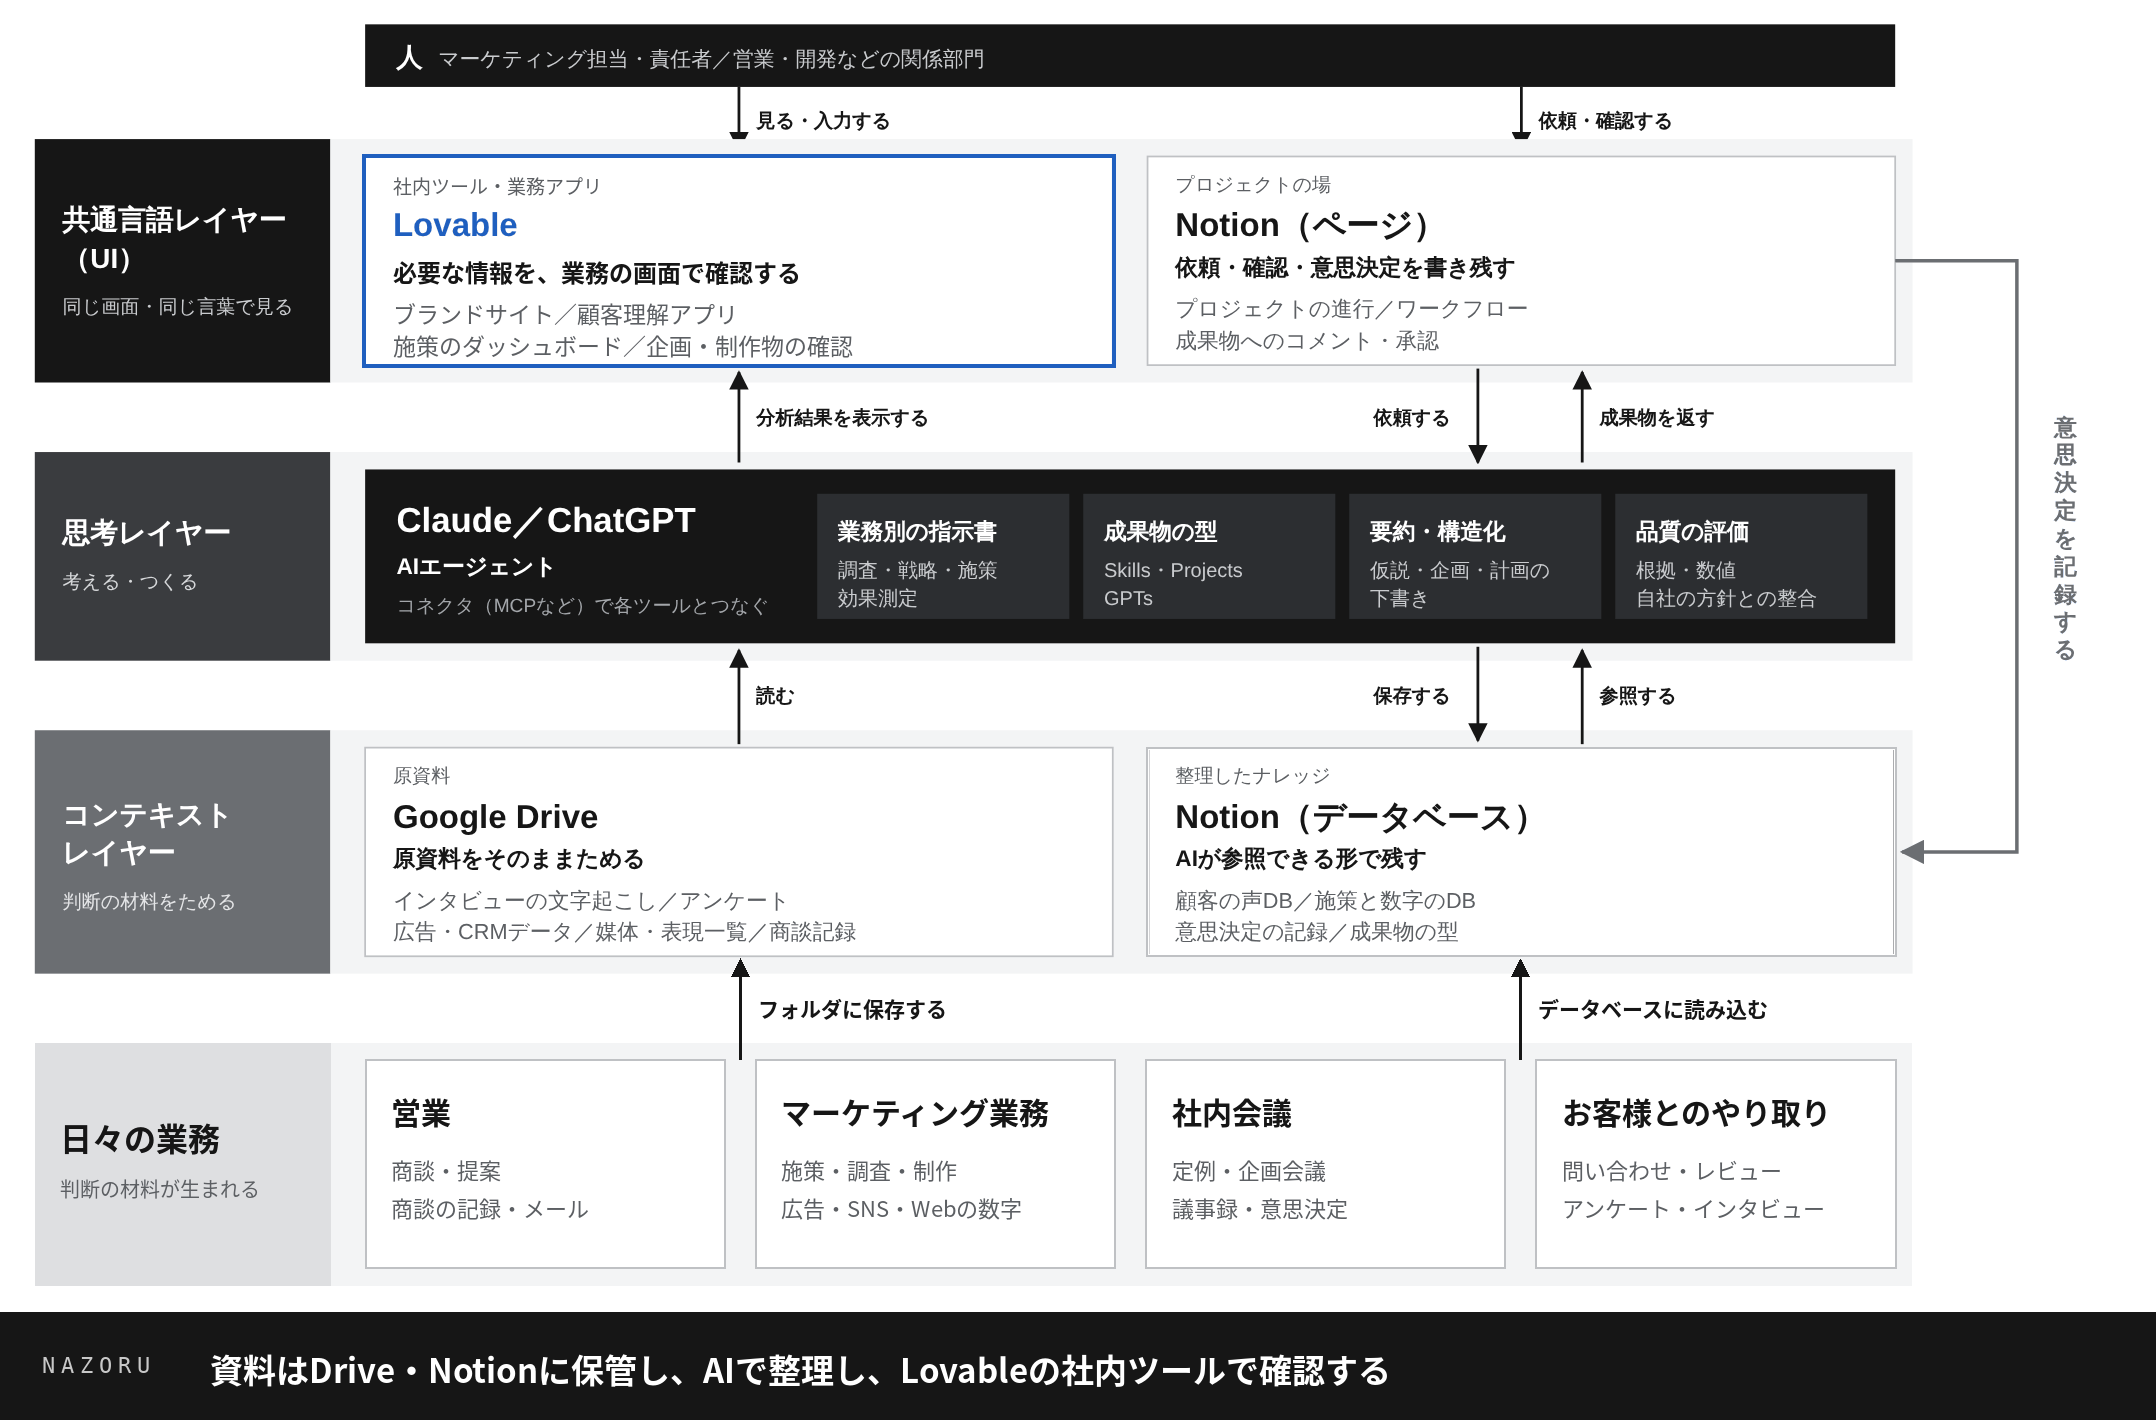Click the 成果物を返す label
The width and height of the screenshot is (2156, 1420).
[x=1657, y=418]
